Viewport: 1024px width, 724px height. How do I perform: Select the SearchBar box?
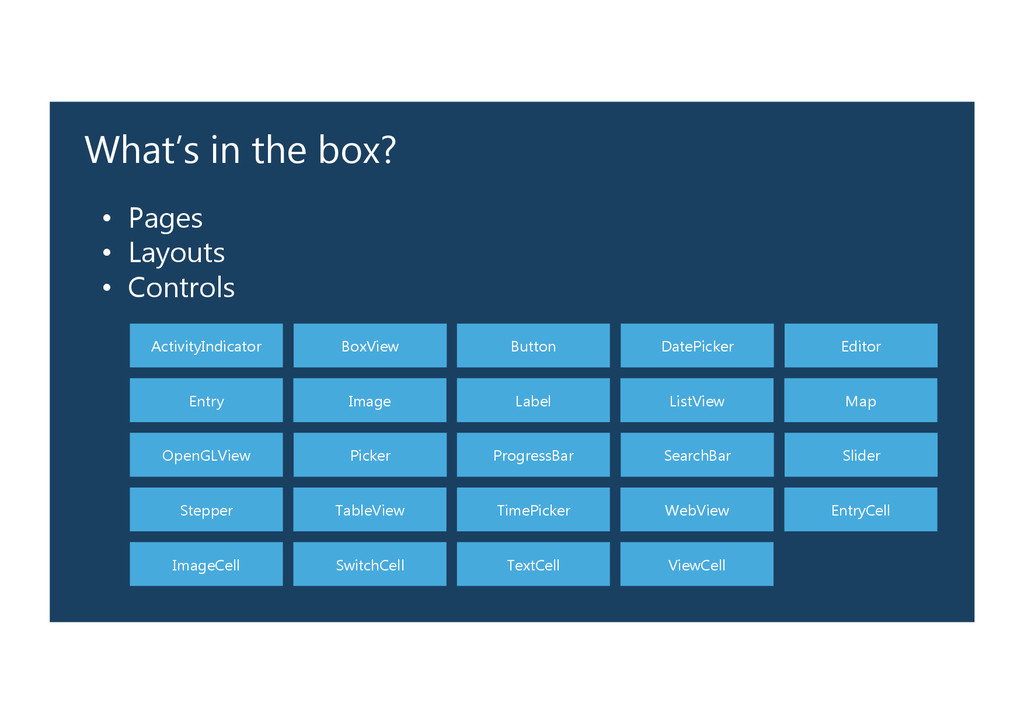coord(697,454)
